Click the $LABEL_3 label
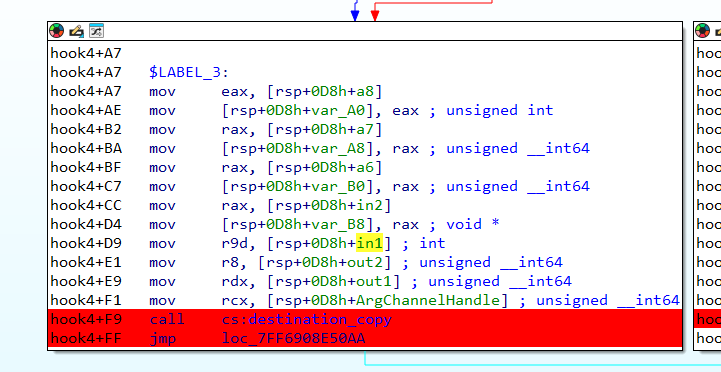Image resolution: width=721 pixels, height=372 pixels. [189, 72]
